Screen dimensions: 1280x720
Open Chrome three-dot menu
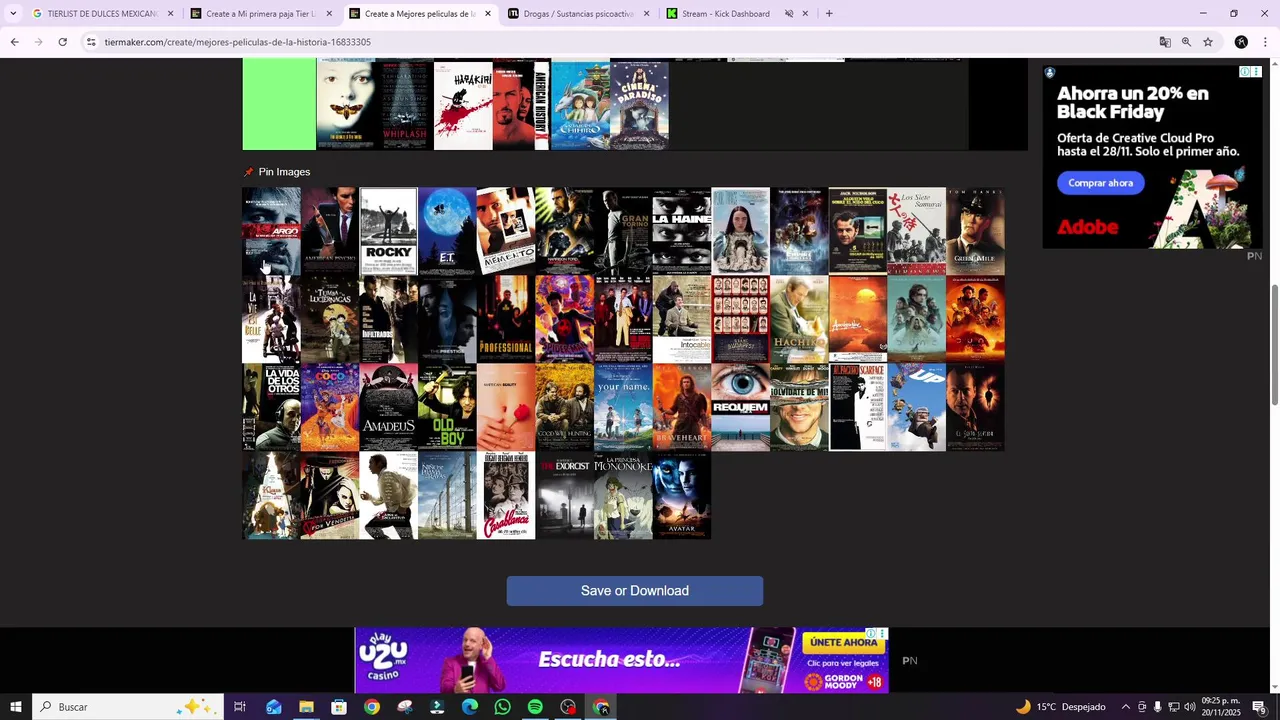1265,42
